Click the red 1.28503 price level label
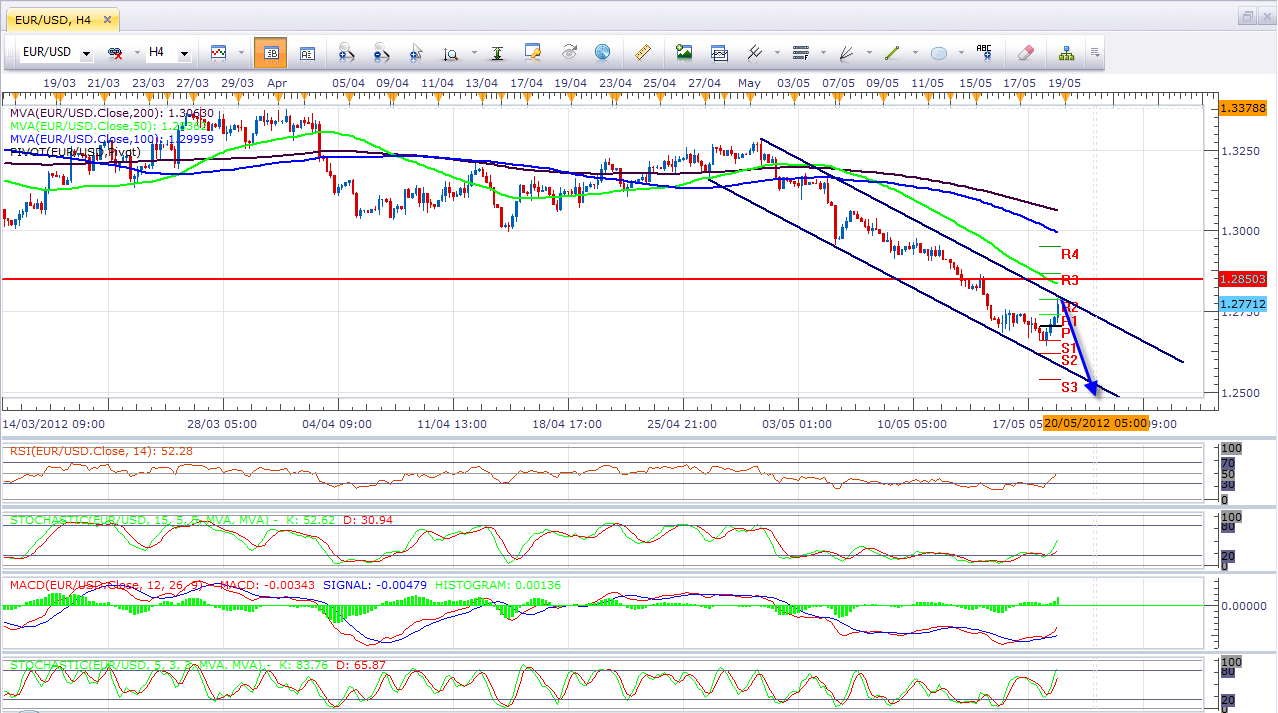 click(1243, 279)
